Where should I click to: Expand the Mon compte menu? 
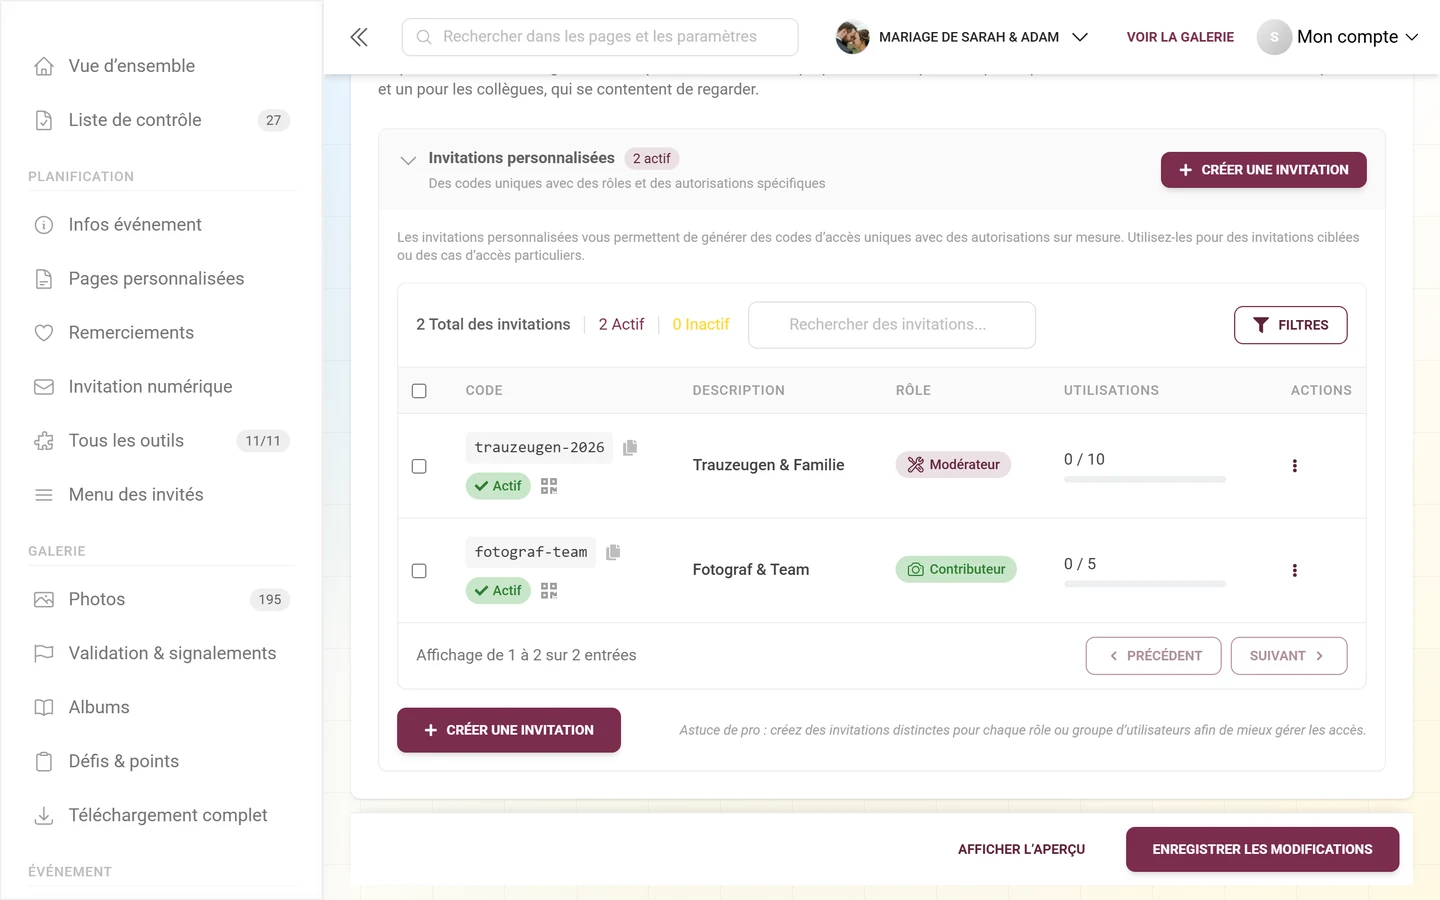(x=1338, y=37)
